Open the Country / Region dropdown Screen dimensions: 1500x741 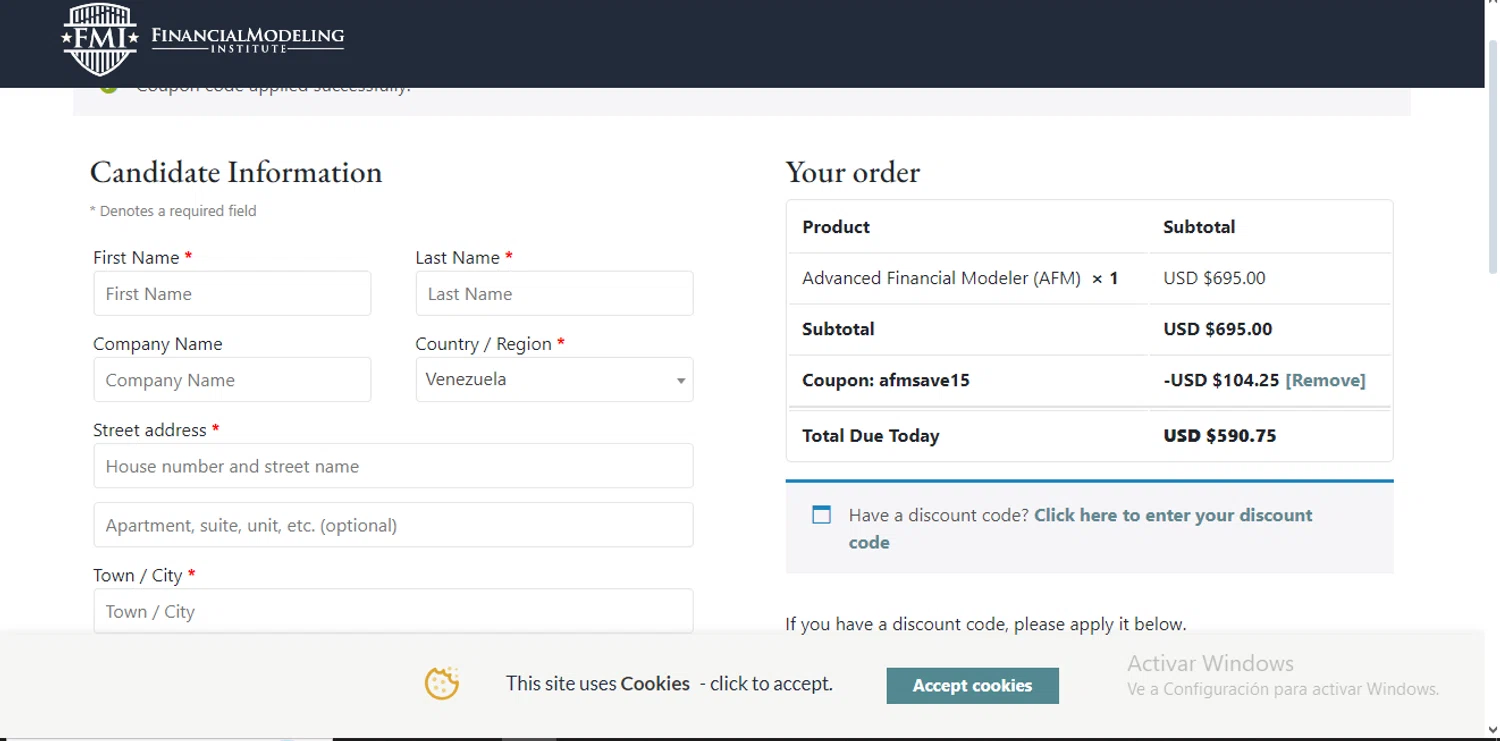[x=554, y=380]
